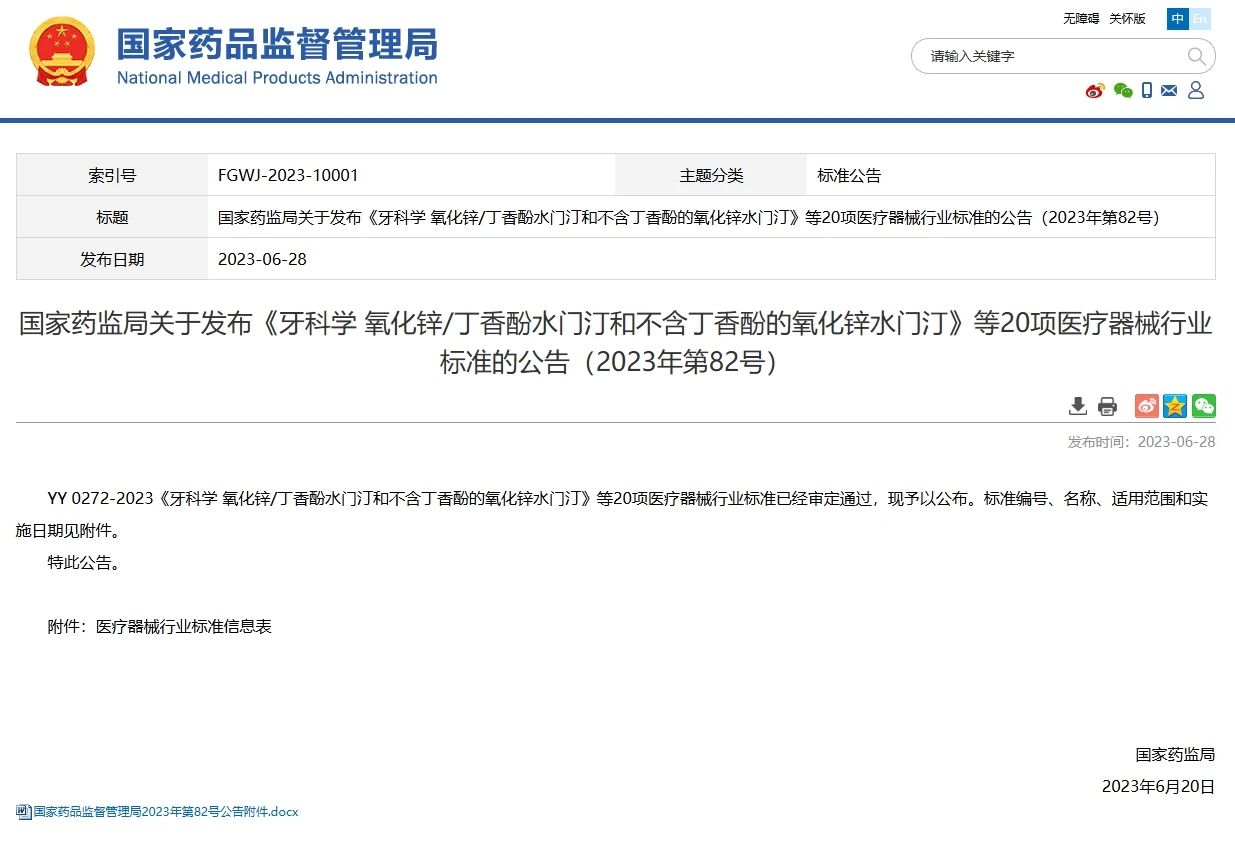Screen dimensions: 1235x847
Task: Print the page with the printer icon
Action: pos(1107,406)
